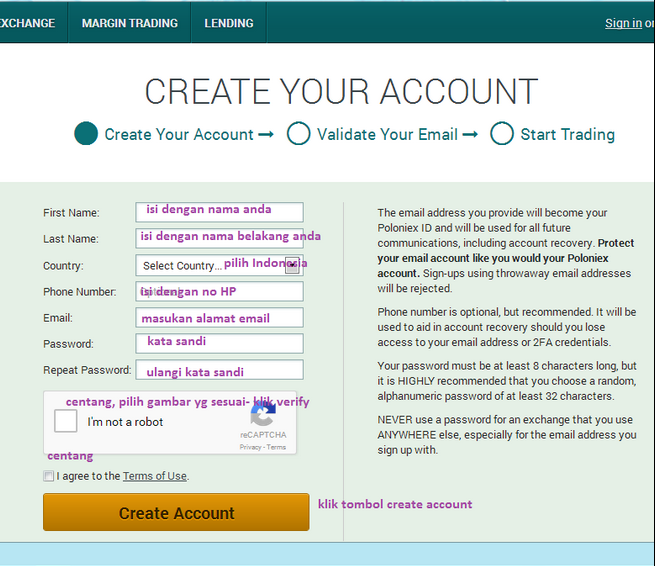
Task: Click the text 'Phone number is optional, but recommended'
Action: point(485,312)
